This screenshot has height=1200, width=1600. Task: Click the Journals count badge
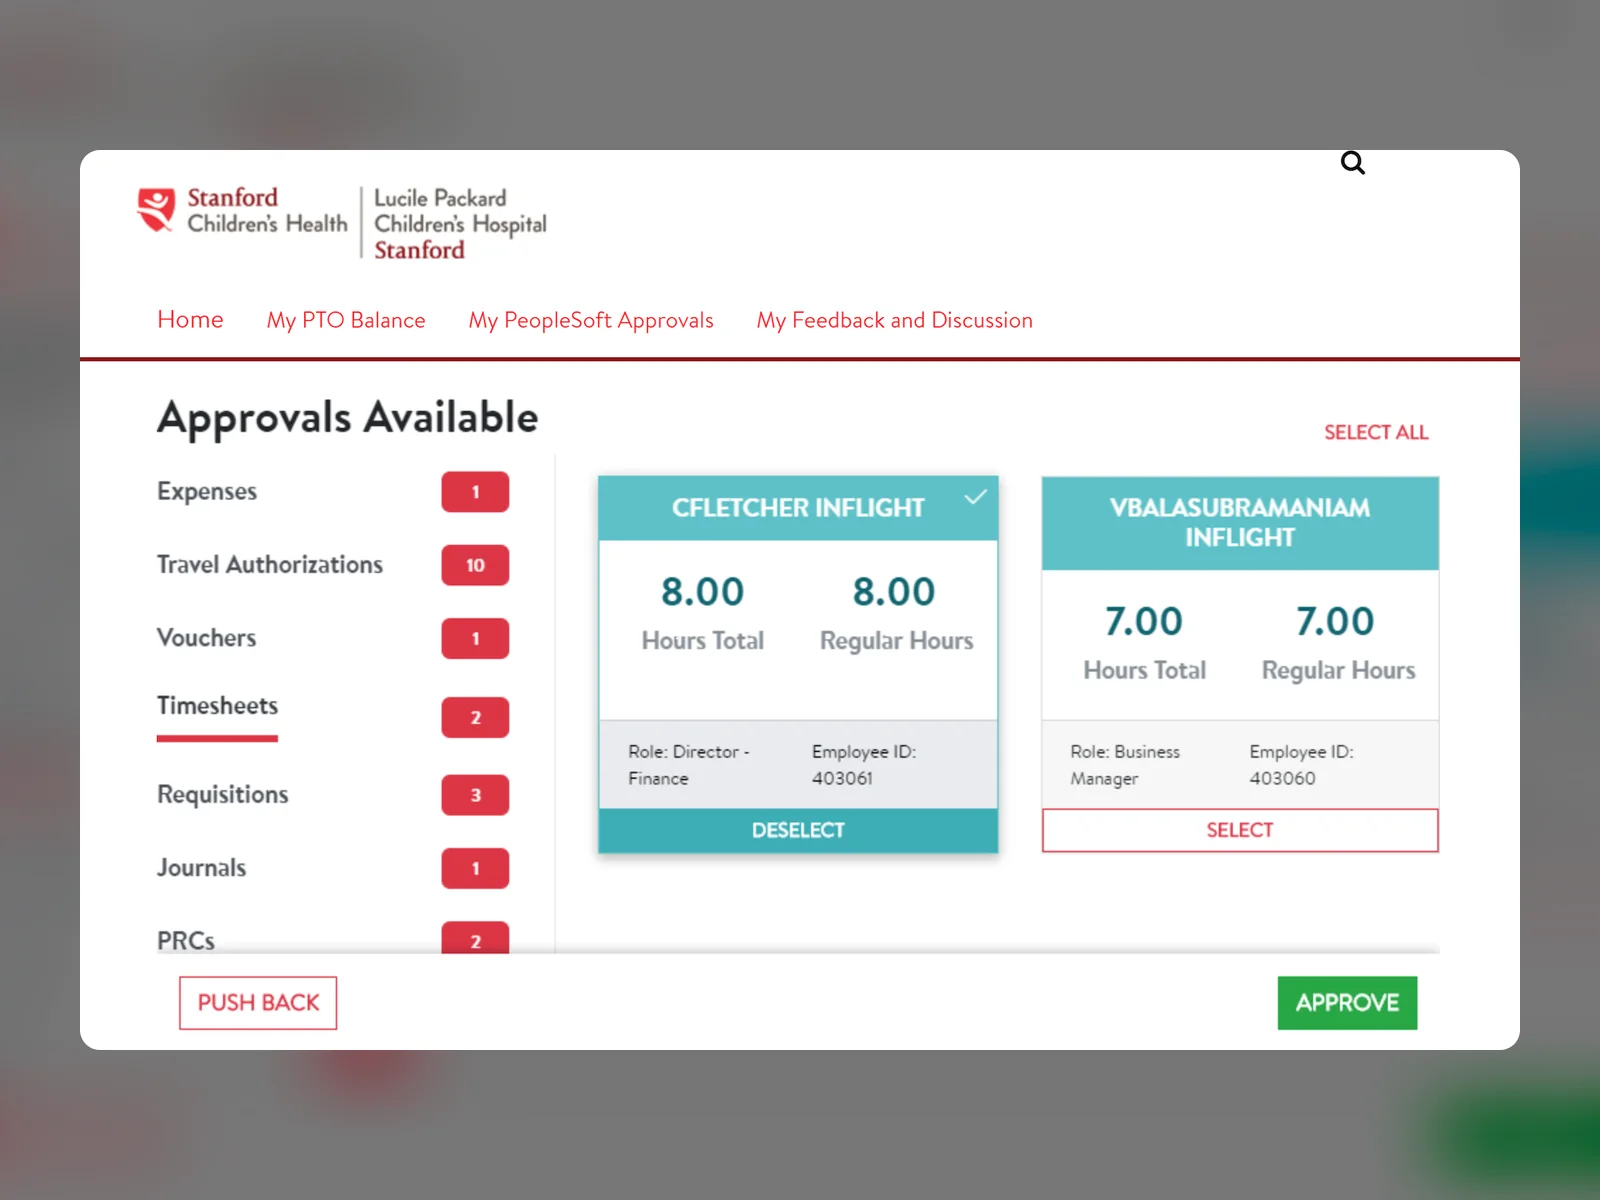pos(475,868)
